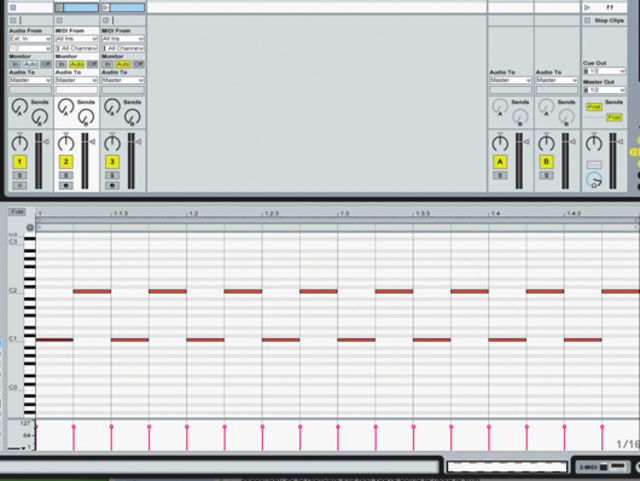Toggle first Post button in Master sends
This screenshot has width=640, height=481.
coord(594,107)
